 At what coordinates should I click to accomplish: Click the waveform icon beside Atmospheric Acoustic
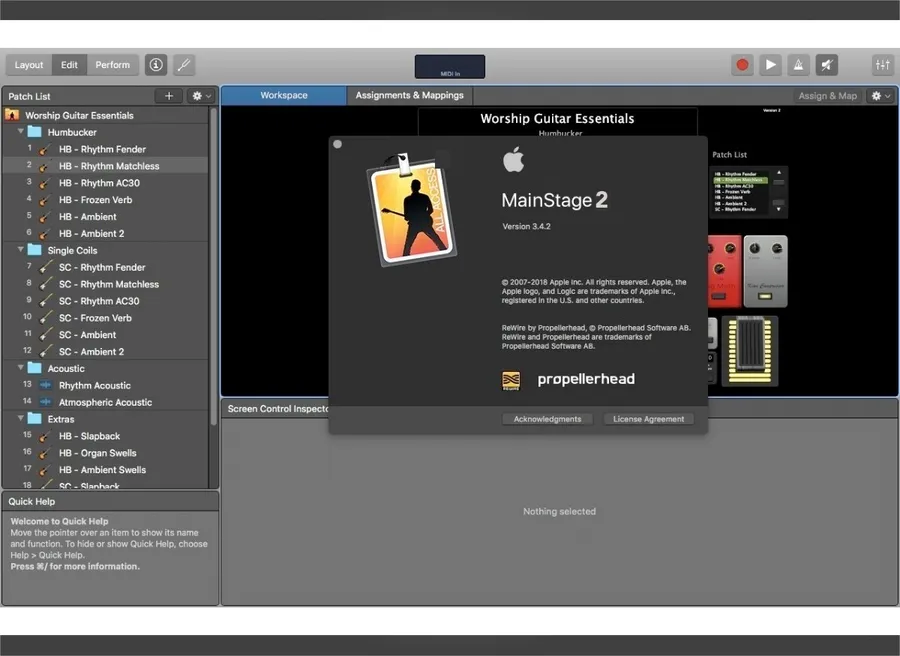(x=45, y=402)
